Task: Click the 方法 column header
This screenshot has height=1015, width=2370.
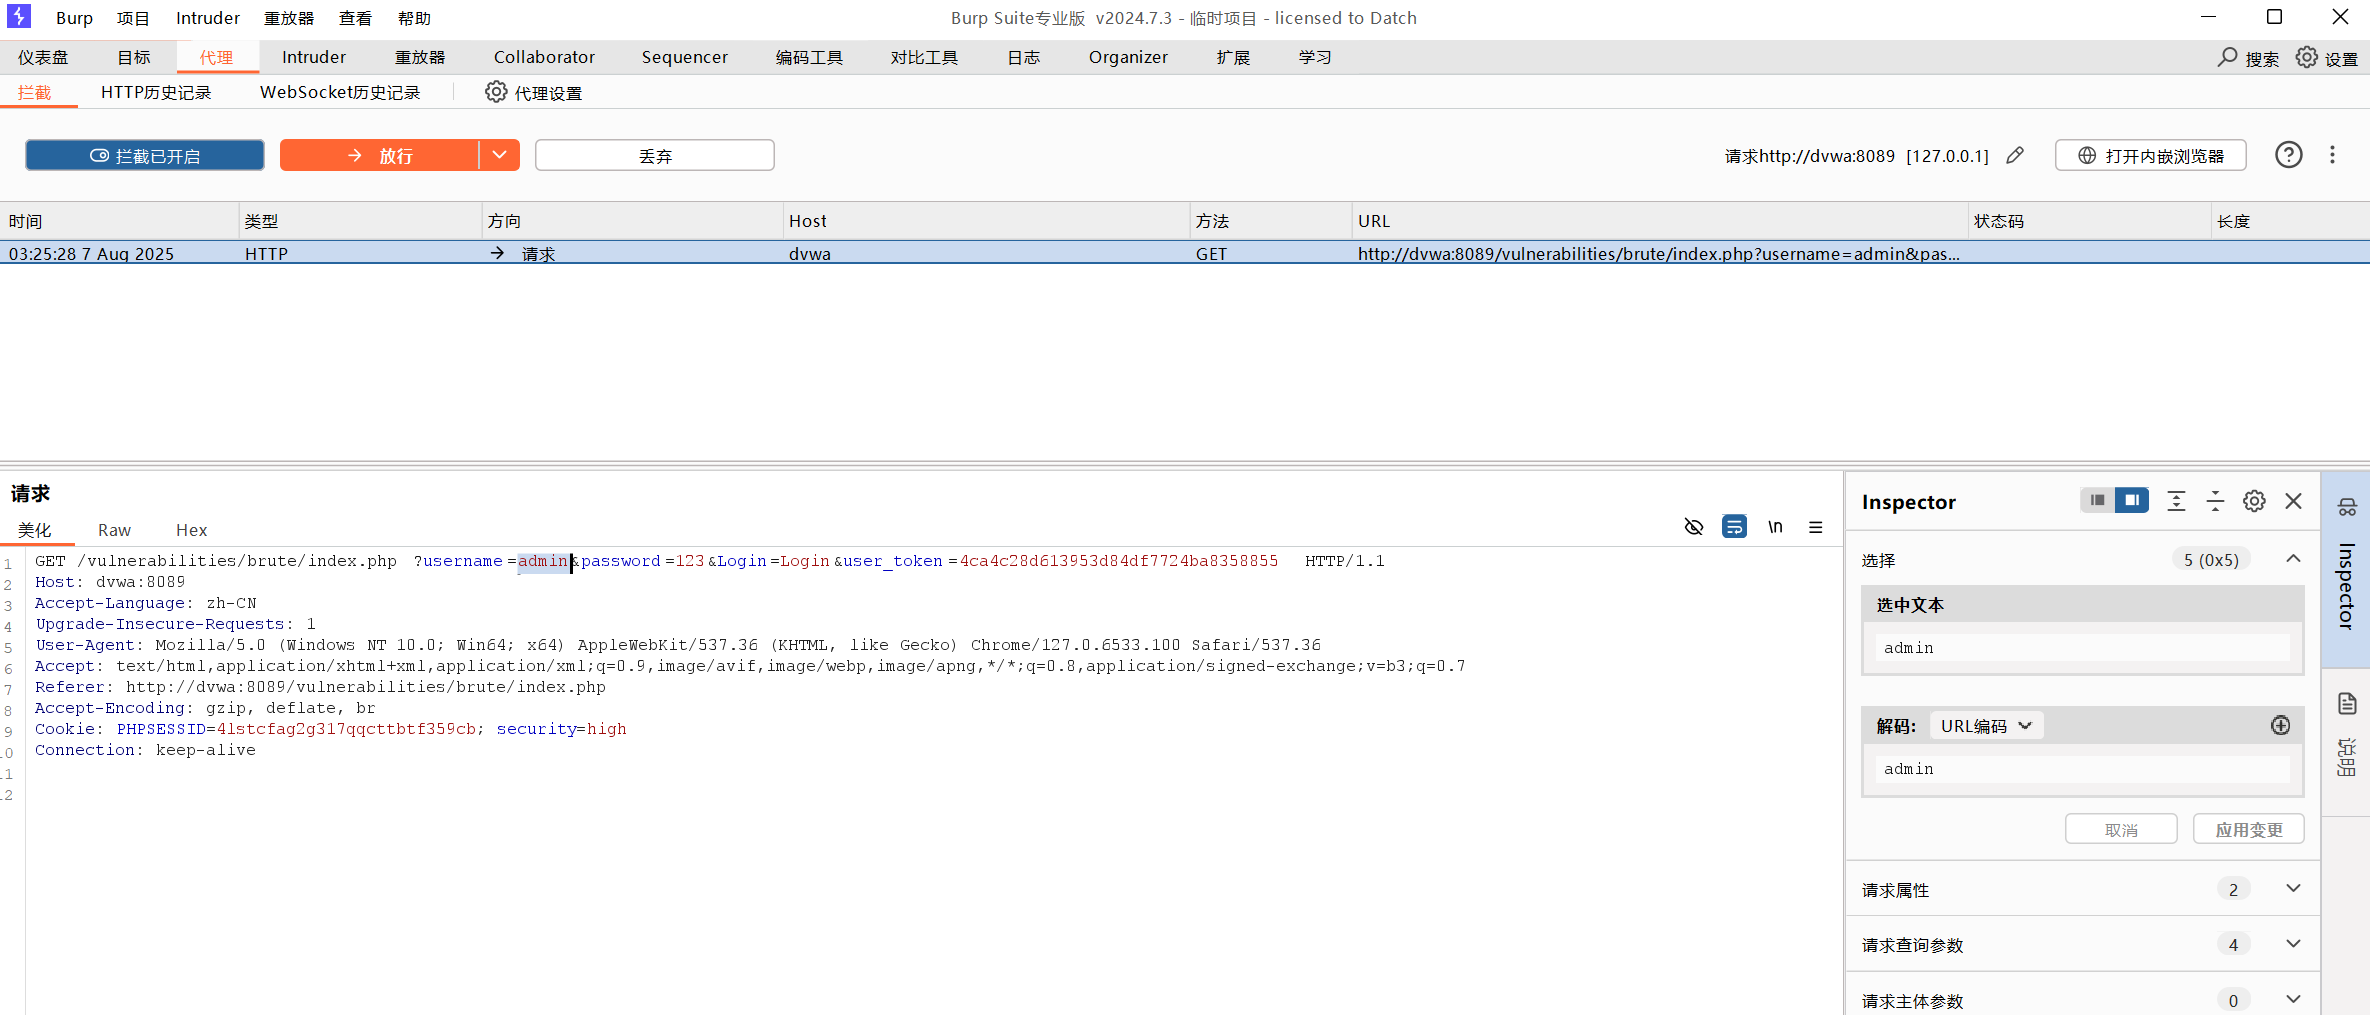Action: 1270,221
